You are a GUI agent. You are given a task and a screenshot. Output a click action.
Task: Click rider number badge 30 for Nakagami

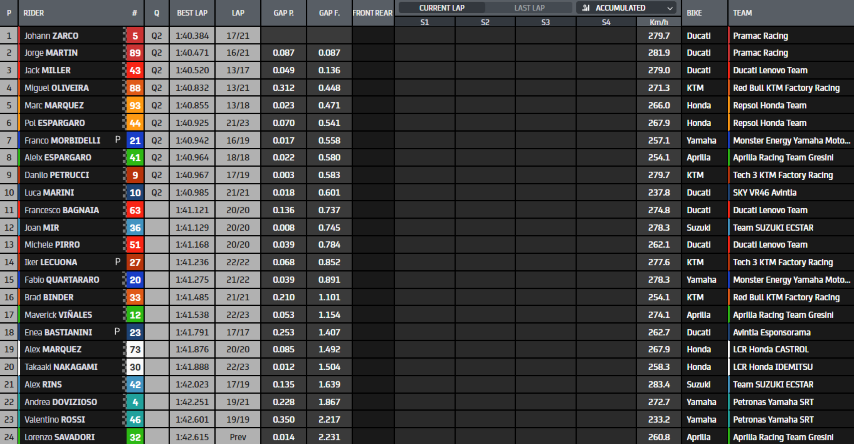click(x=135, y=367)
